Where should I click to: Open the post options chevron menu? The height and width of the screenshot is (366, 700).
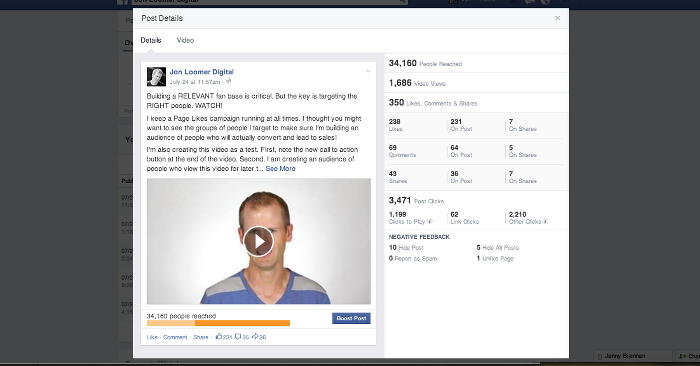pyautogui.click(x=368, y=71)
